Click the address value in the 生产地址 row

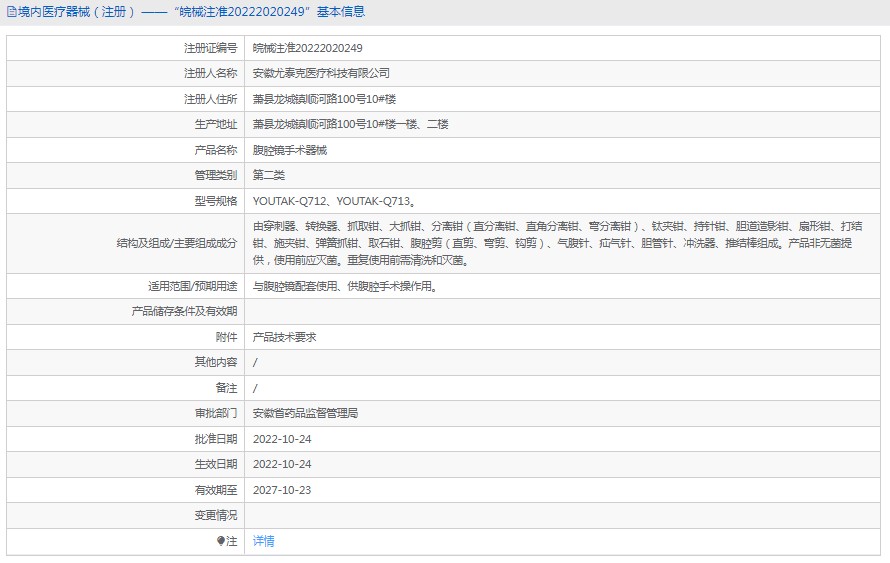350,124
